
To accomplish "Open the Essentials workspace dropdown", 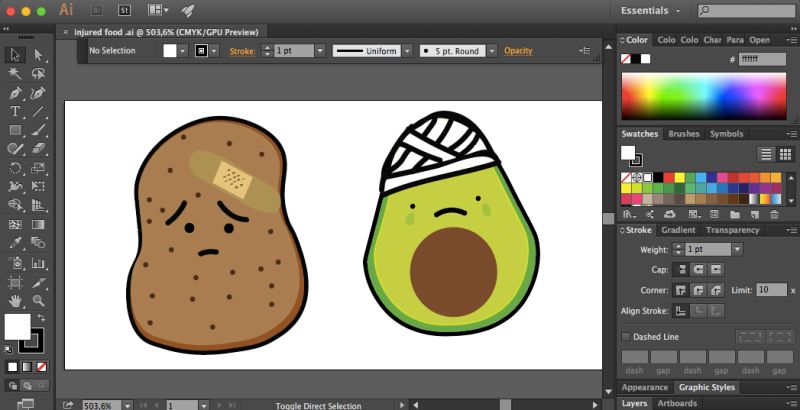I will 650,10.
